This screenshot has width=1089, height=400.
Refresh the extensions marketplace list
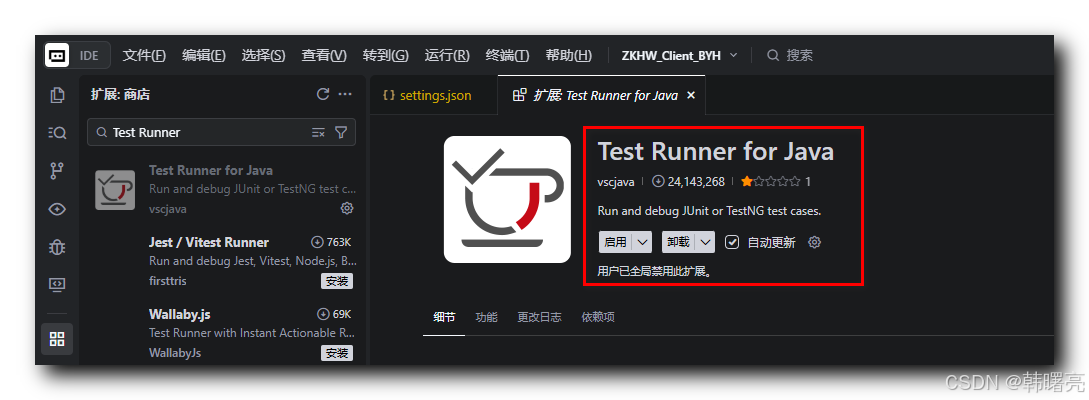tap(322, 94)
